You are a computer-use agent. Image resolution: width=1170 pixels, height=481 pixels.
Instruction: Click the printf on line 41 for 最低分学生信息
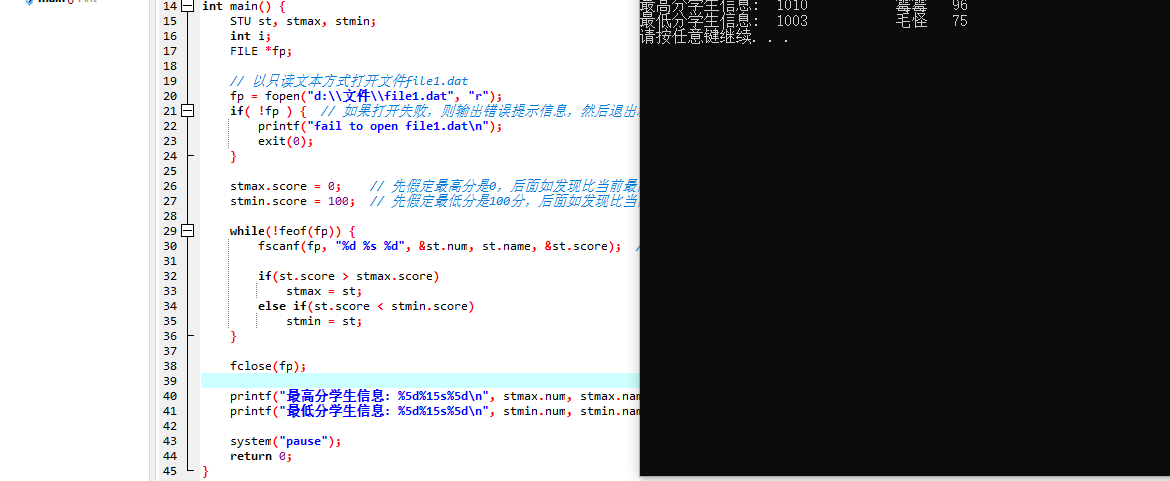point(435,411)
